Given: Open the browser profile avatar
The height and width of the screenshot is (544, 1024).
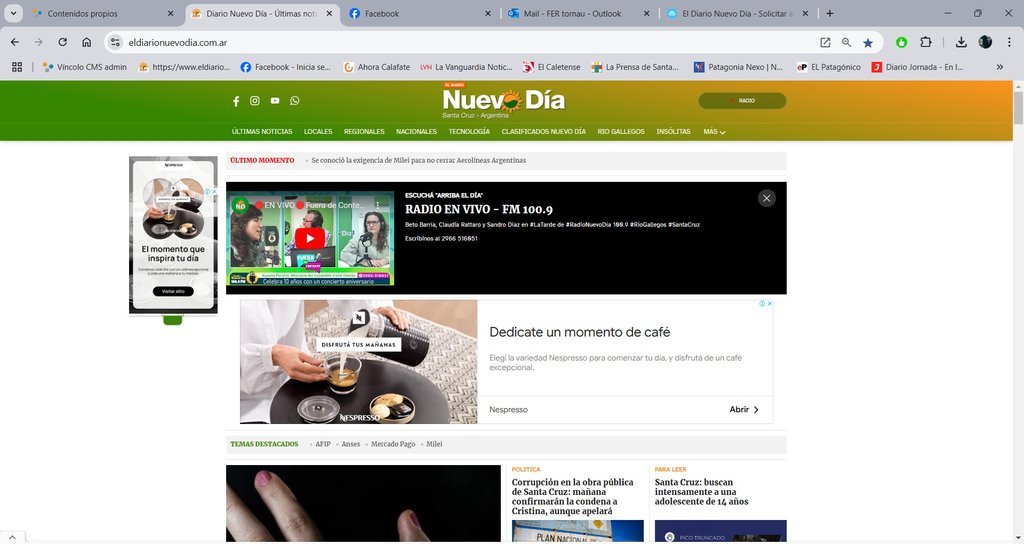Looking at the screenshot, I should (x=985, y=42).
